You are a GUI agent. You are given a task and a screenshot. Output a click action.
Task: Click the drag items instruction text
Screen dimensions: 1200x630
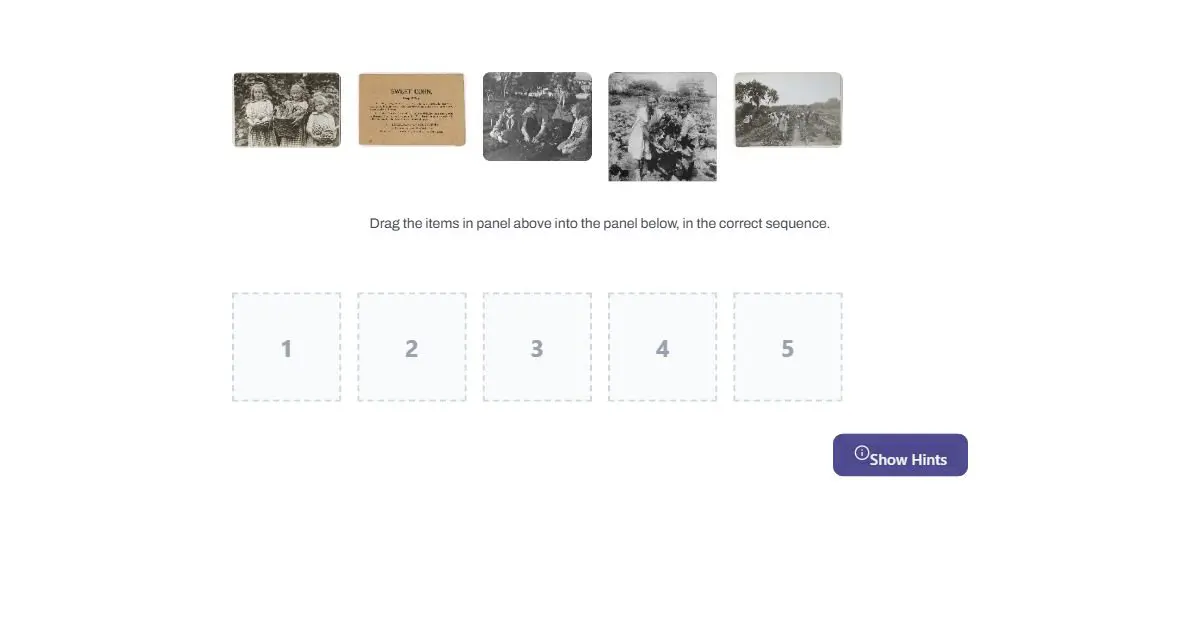click(x=599, y=223)
